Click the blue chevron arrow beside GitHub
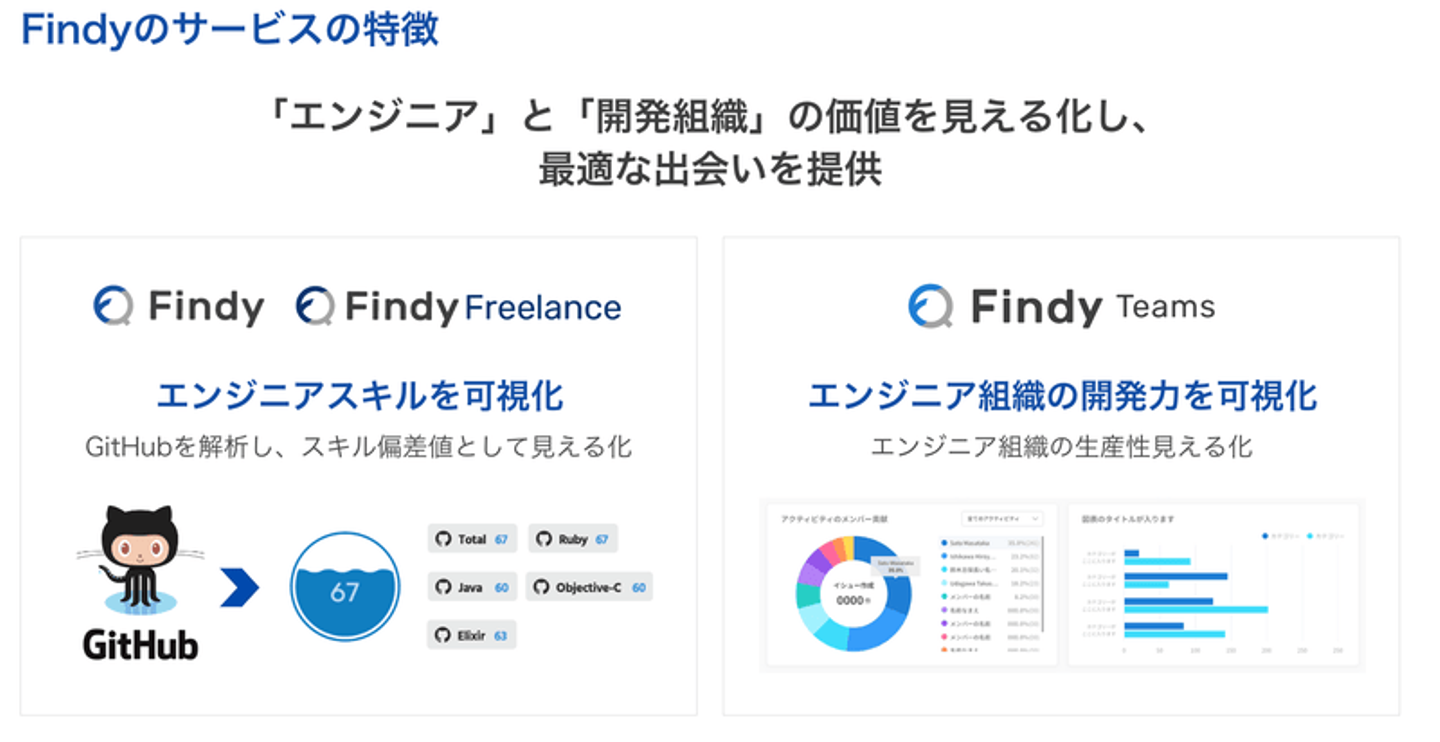Image resolution: width=1440 pixels, height=742 pixels. click(x=239, y=587)
